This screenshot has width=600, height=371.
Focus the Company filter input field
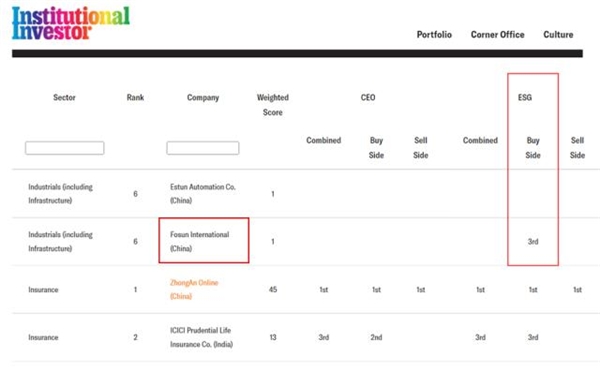click(x=203, y=148)
